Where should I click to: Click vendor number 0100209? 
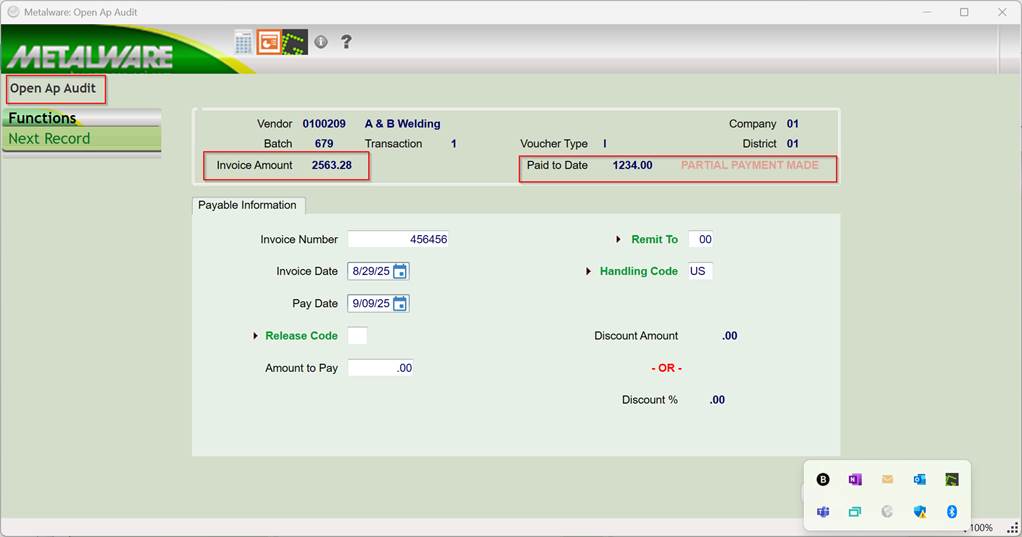(x=324, y=124)
